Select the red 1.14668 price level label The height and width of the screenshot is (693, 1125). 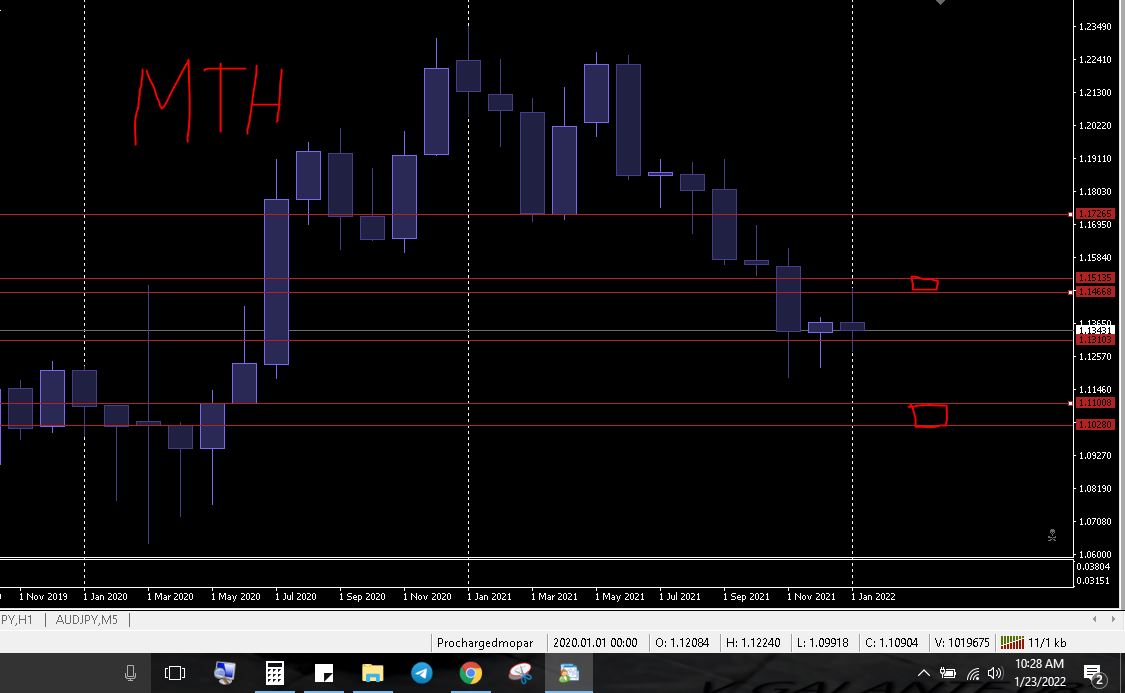(x=1094, y=292)
